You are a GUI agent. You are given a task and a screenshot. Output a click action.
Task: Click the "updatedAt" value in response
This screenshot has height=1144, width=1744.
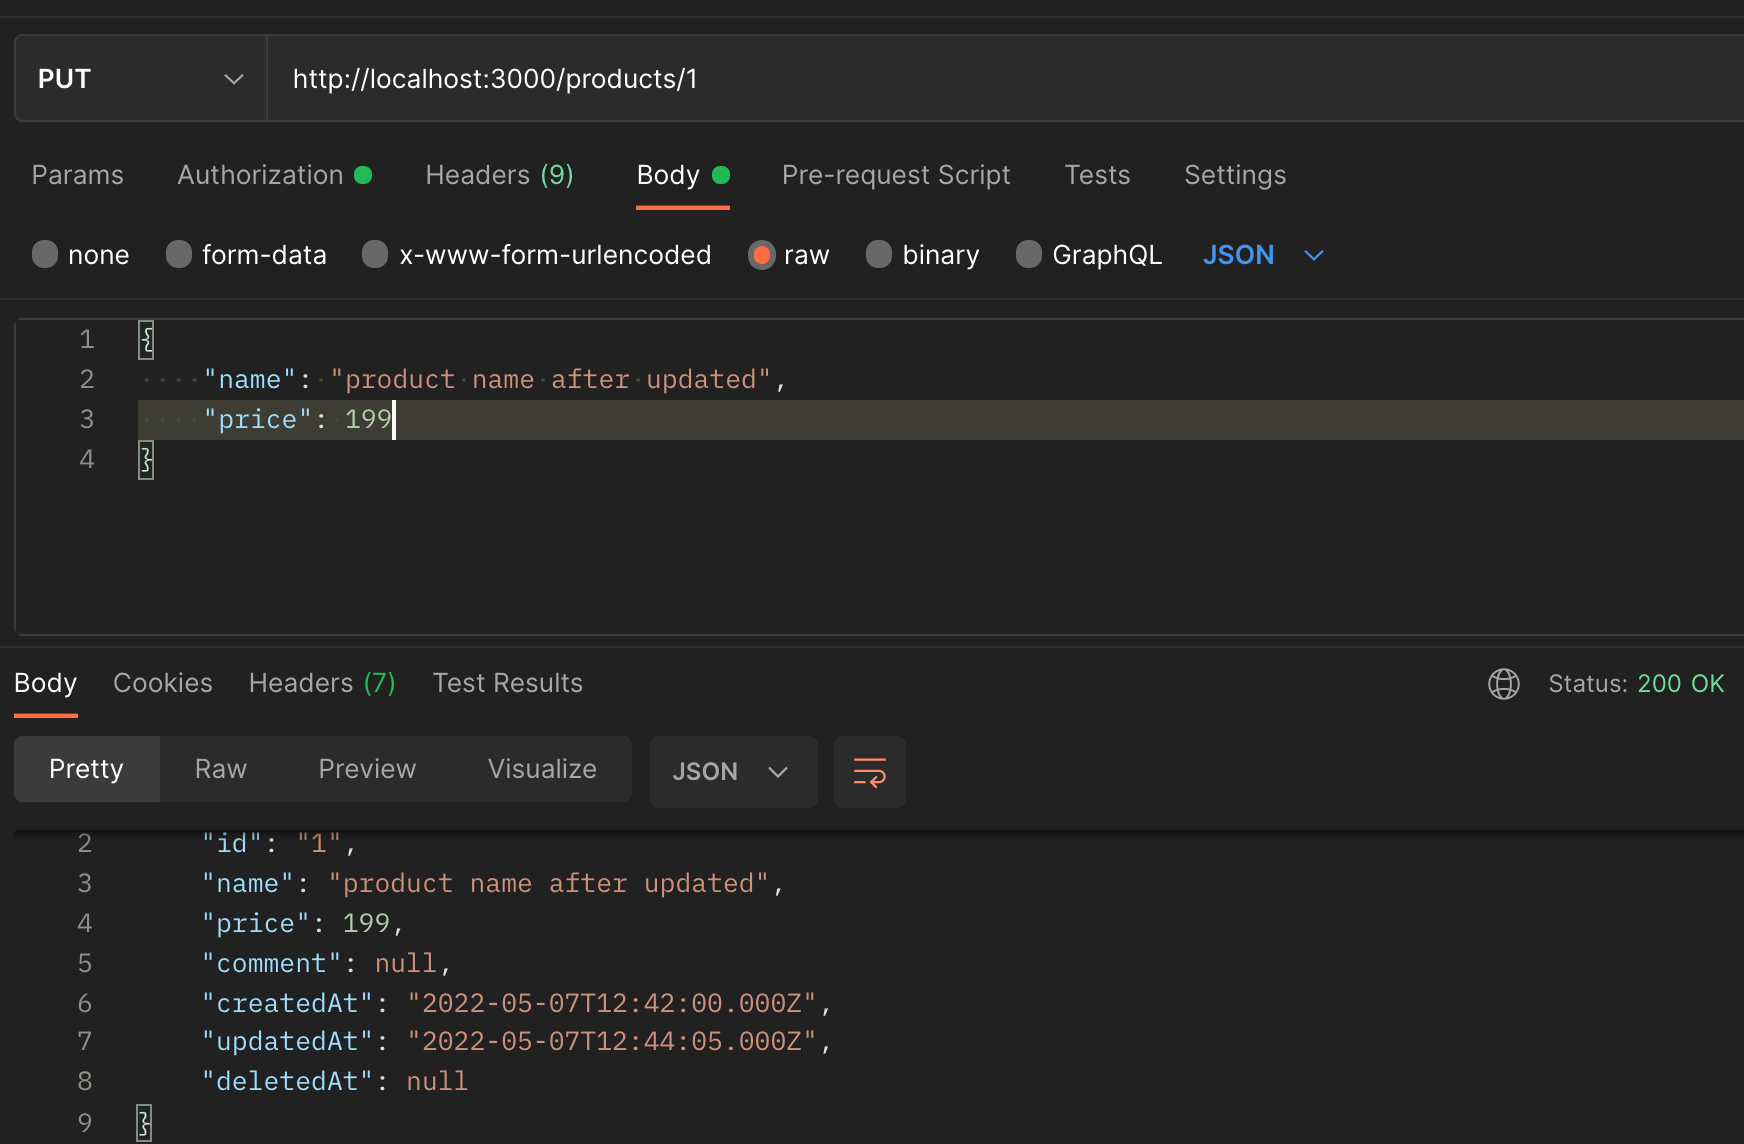[x=612, y=1042]
